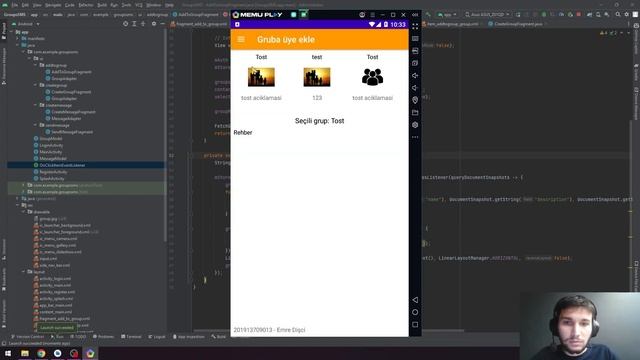Open the Logcat tool window

click(157, 337)
